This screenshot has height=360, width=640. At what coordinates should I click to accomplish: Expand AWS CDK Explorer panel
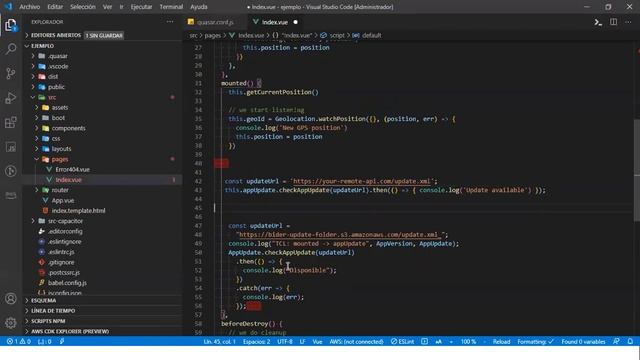click(x=70, y=331)
